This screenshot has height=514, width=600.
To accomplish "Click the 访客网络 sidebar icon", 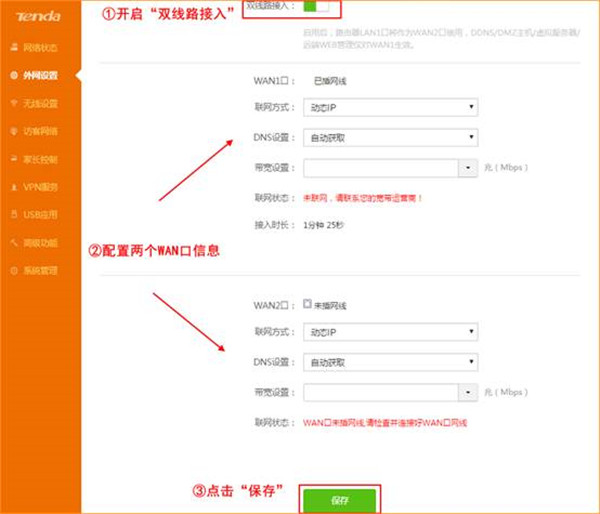I will pos(14,131).
